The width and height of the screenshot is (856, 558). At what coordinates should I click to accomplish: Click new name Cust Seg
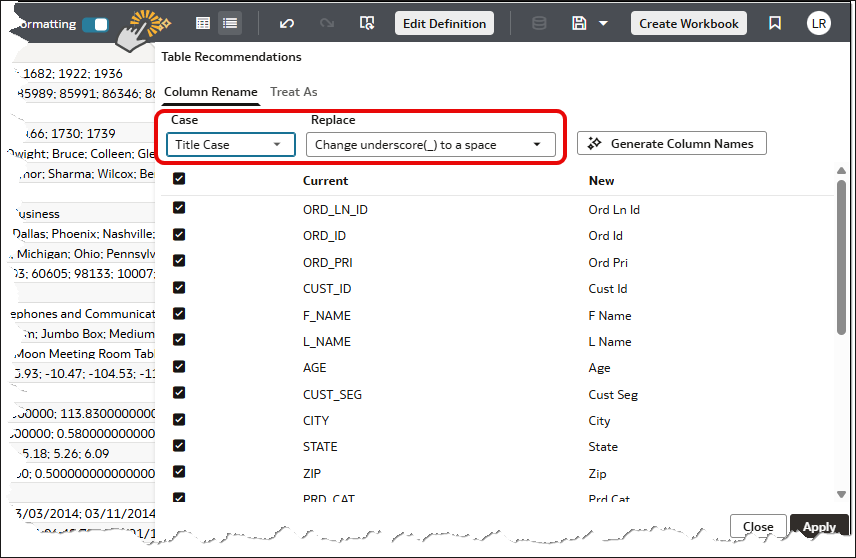pos(613,395)
